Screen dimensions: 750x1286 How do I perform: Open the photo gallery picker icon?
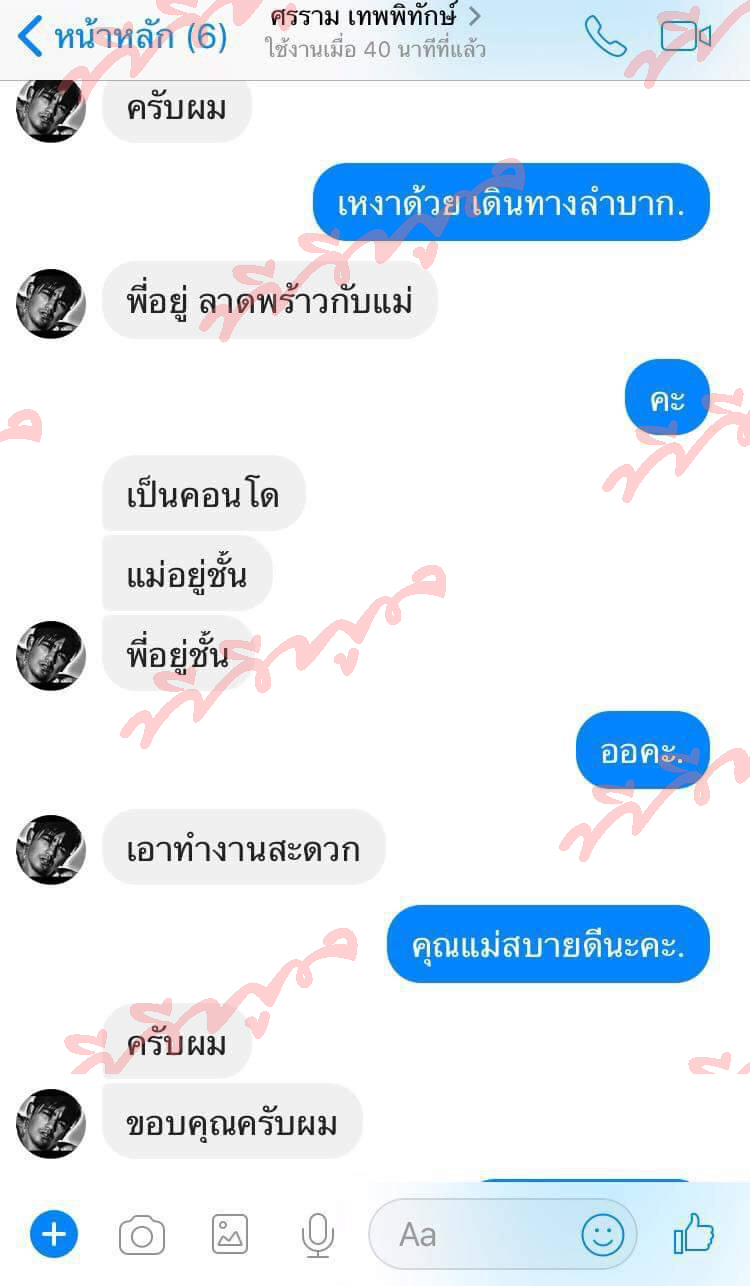click(x=230, y=1235)
